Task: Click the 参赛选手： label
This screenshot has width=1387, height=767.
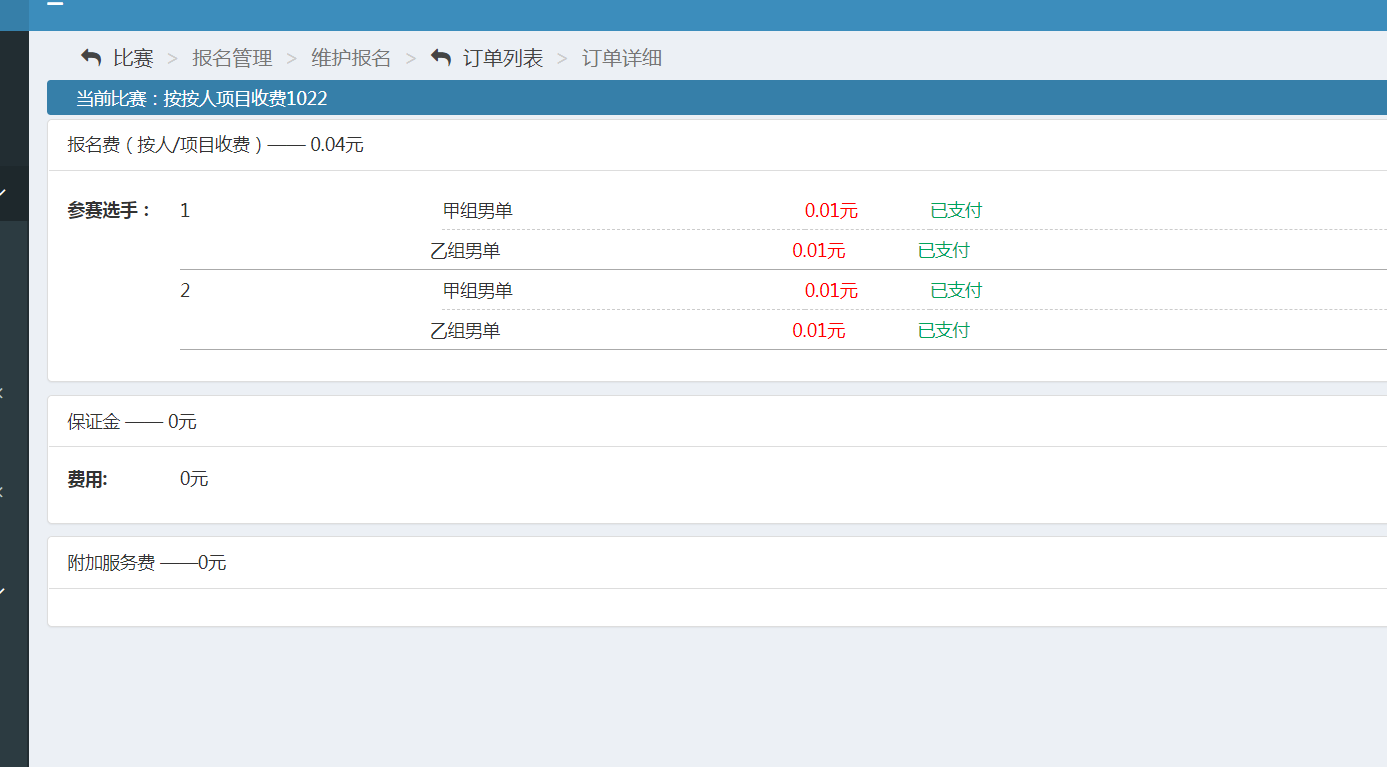Action: 109,210
